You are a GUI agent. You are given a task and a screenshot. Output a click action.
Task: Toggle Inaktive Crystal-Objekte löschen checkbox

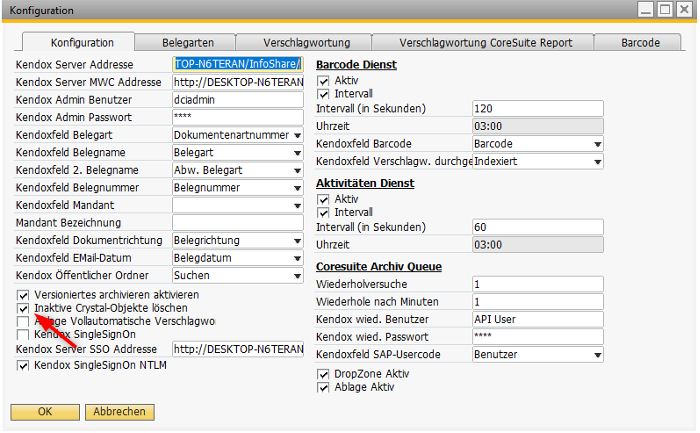(x=23, y=309)
